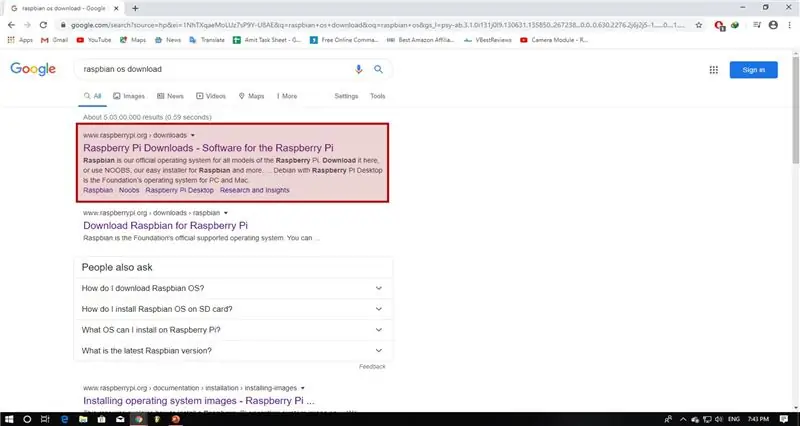Expand What is the latest Raspbian version?

233,351
